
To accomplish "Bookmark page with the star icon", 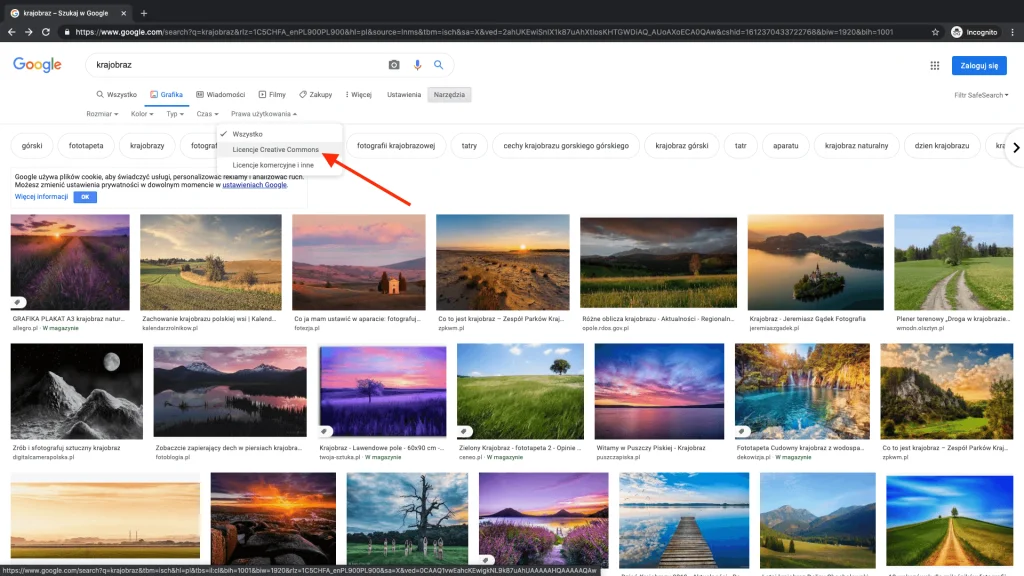I will click(x=935, y=32).
